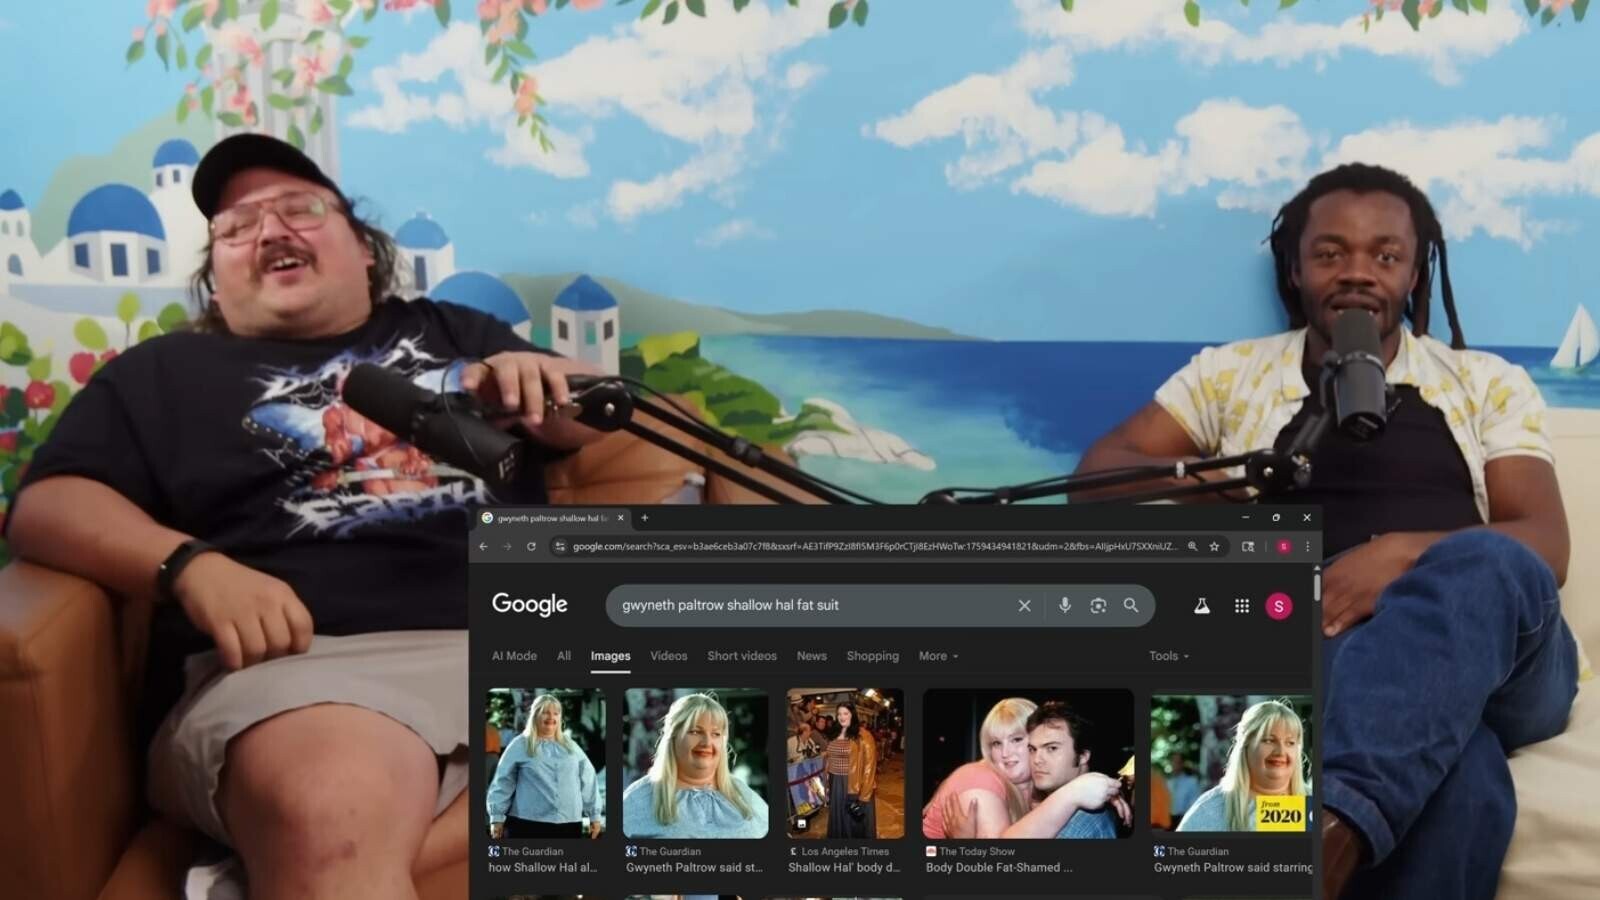Screen dimensions: 1600x900
Task: Expand the Tools dropdown
Action: click(1168, 656)
